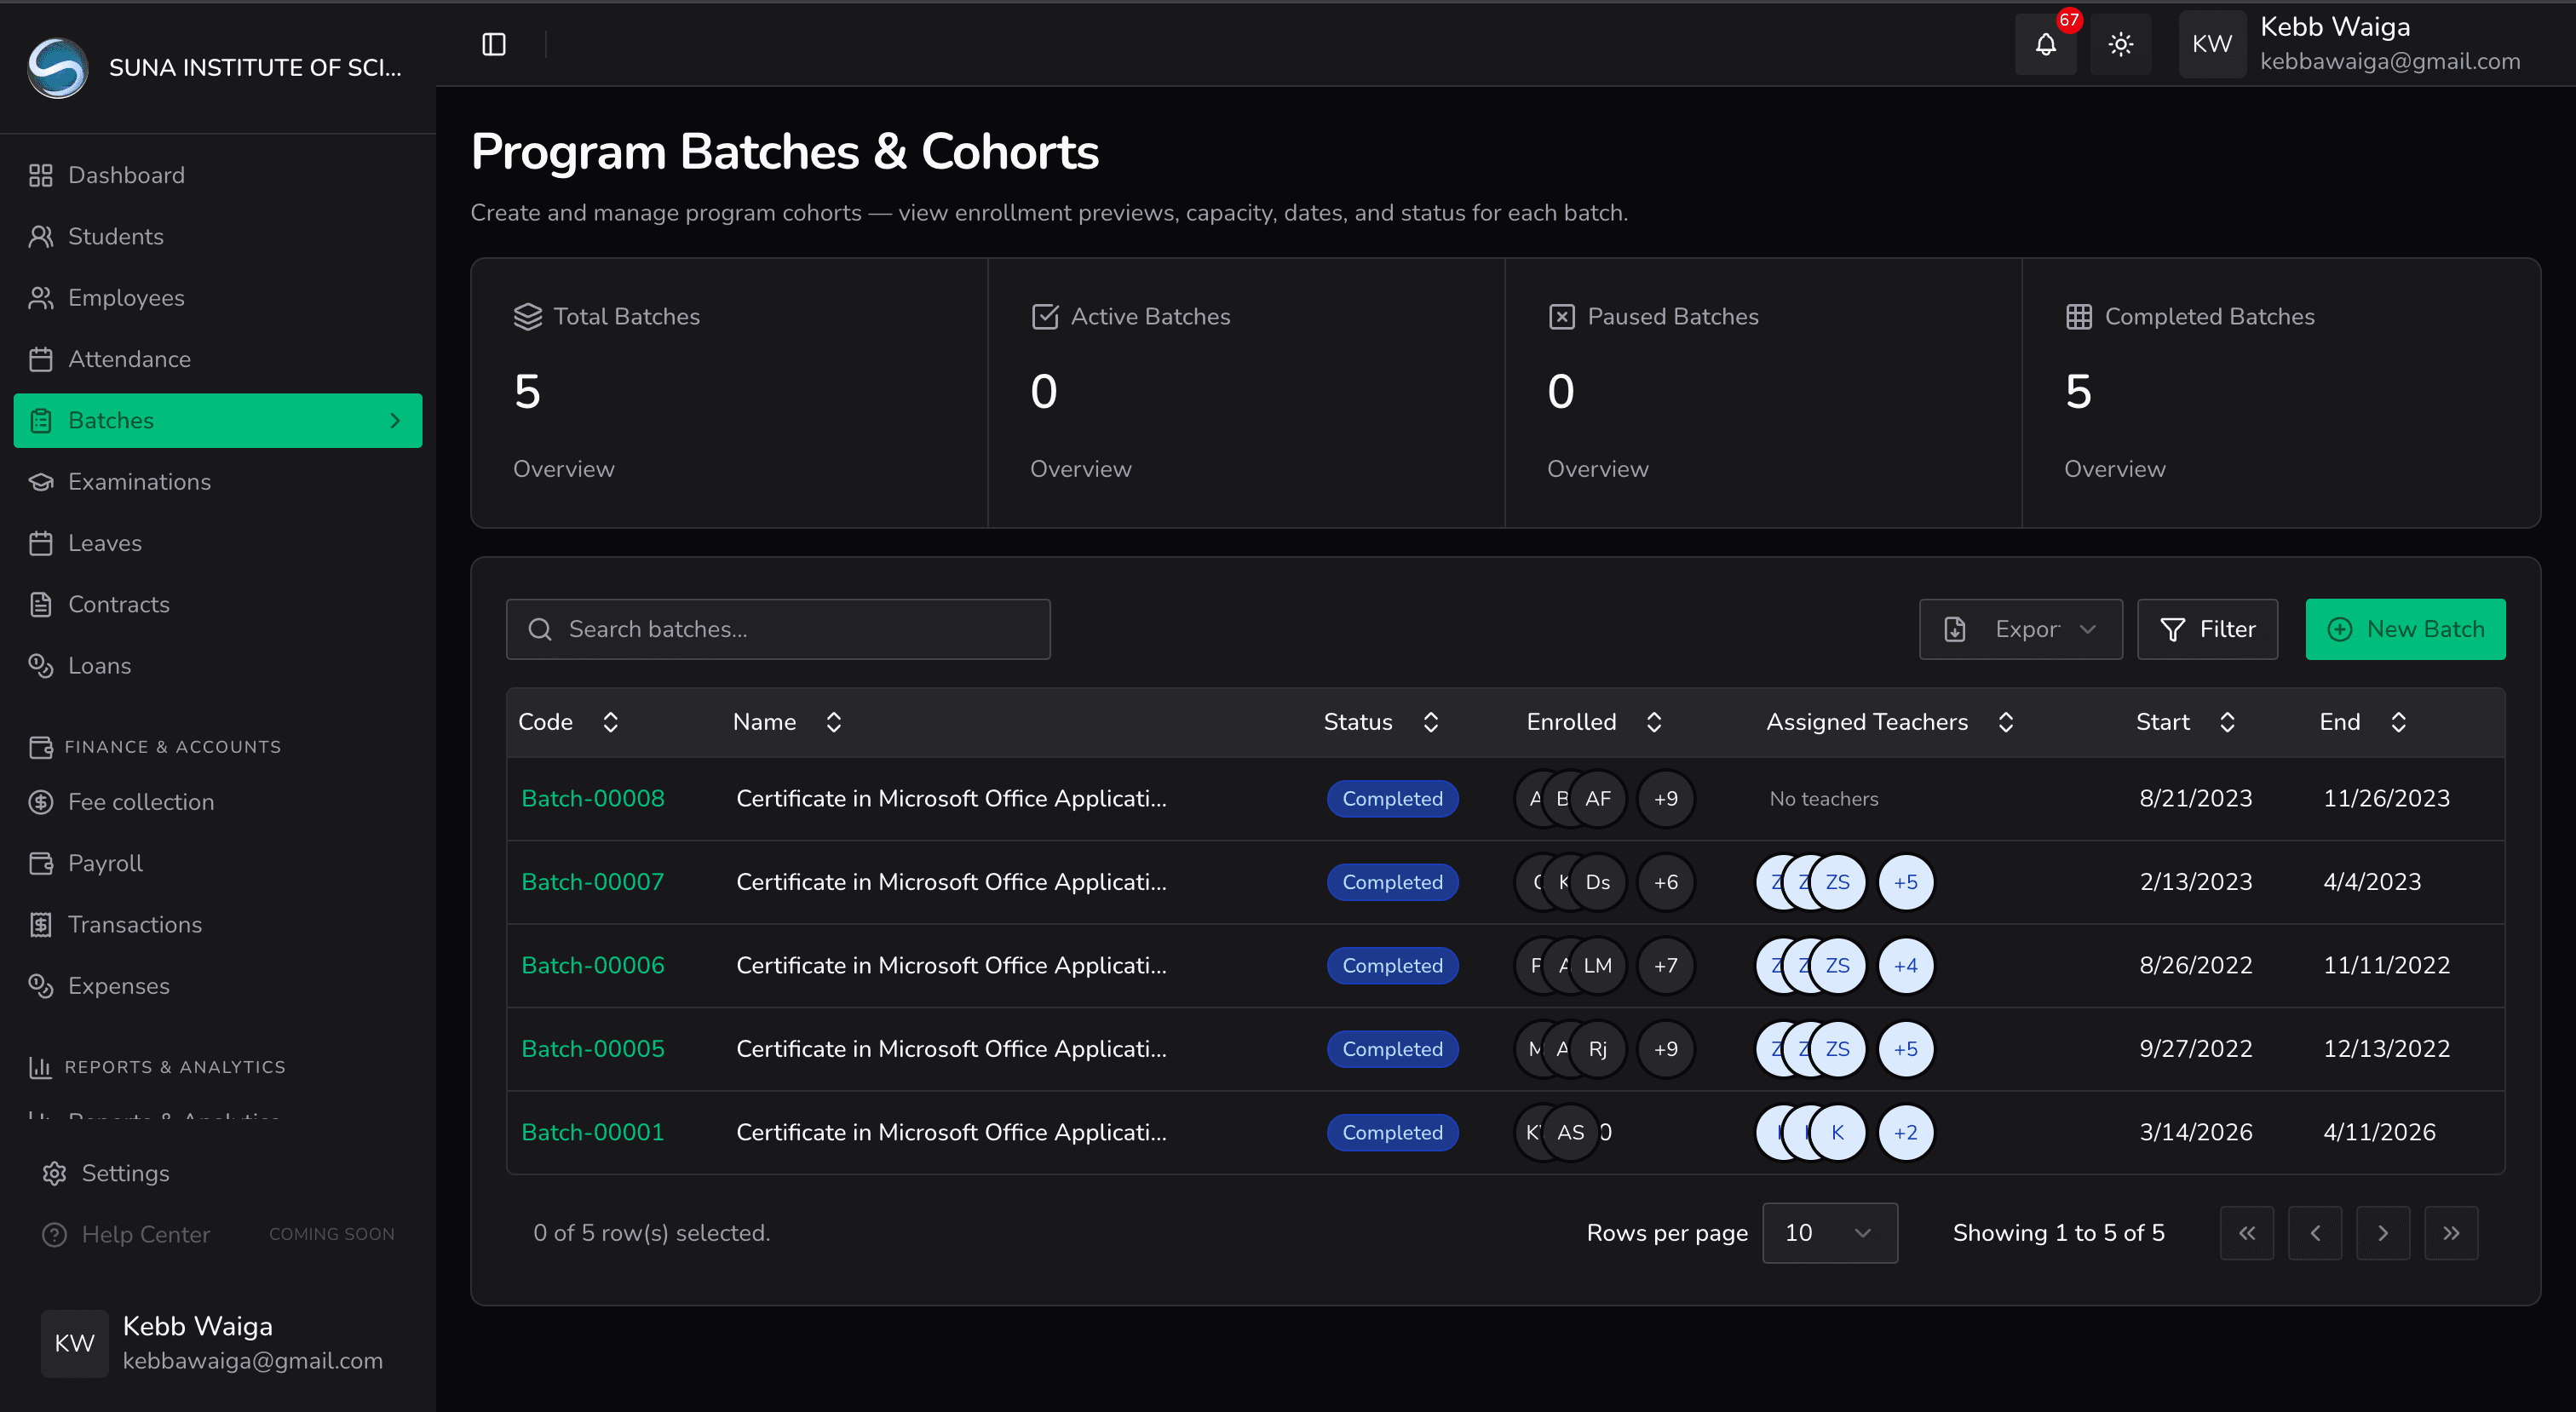Go to previous page of table
Viewport: 2576px width, 1412px height.
coord(2314,1233)
